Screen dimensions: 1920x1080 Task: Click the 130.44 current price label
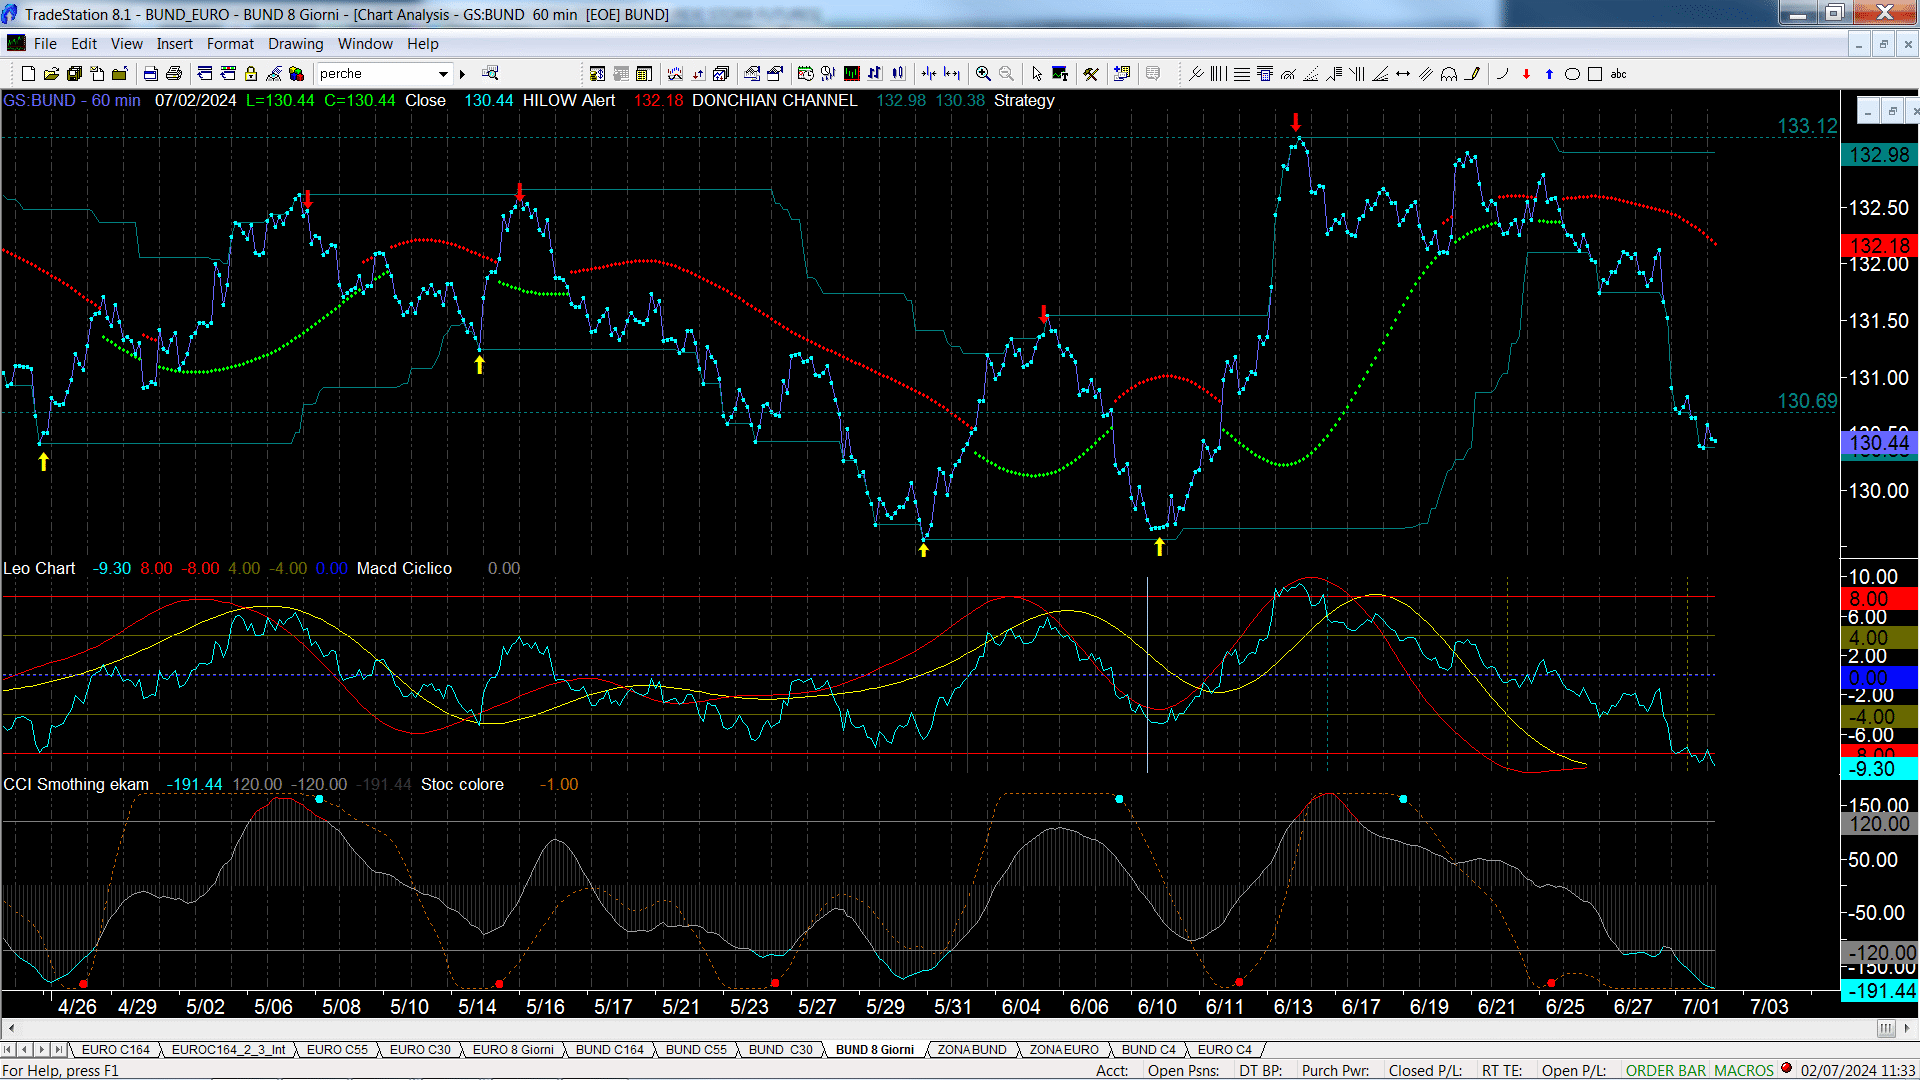(1879, 443)
